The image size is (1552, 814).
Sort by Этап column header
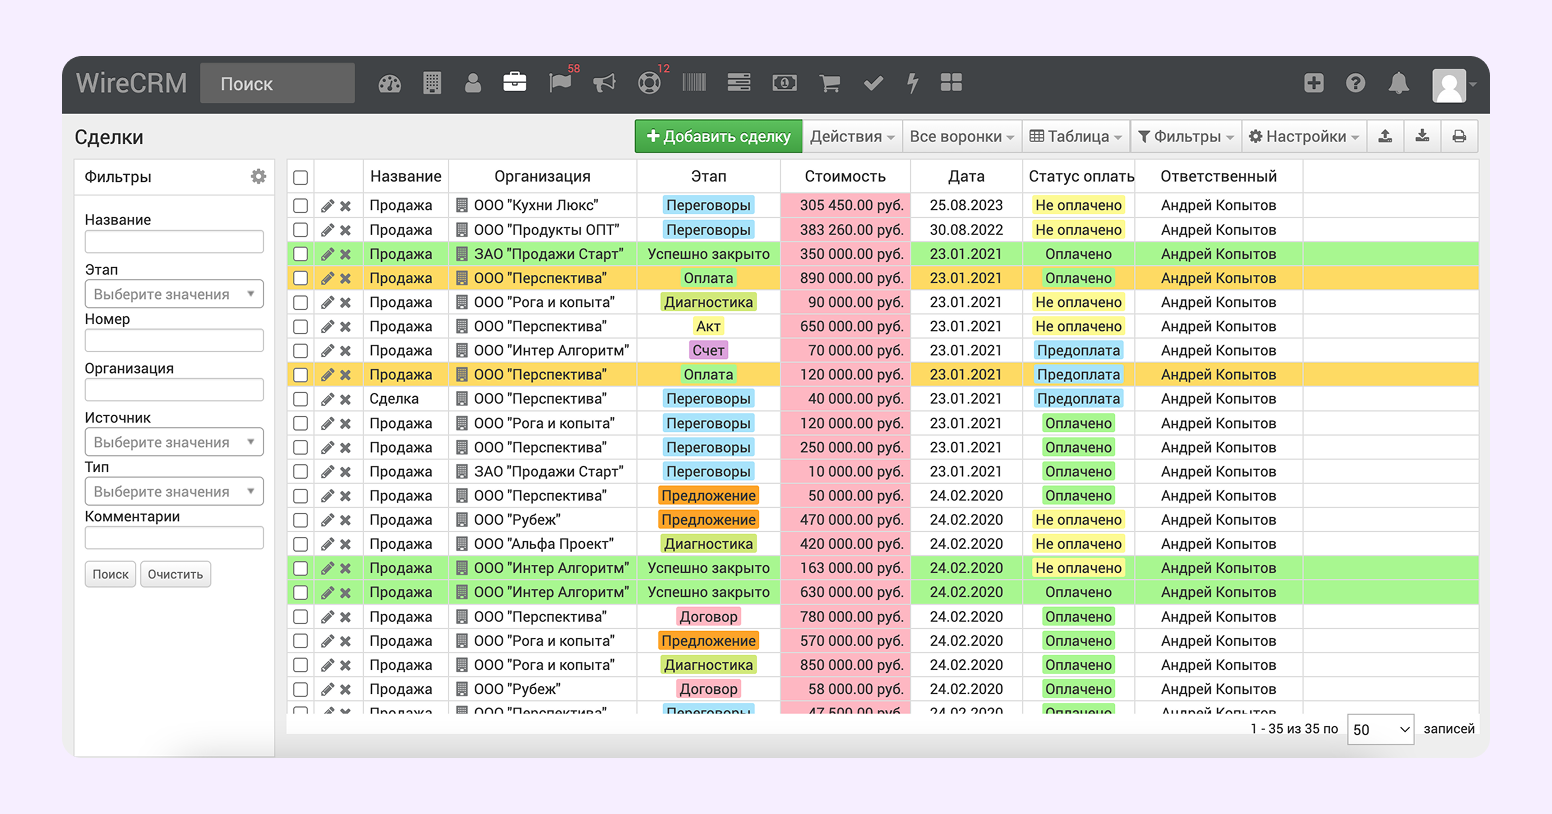pos(709,176)
